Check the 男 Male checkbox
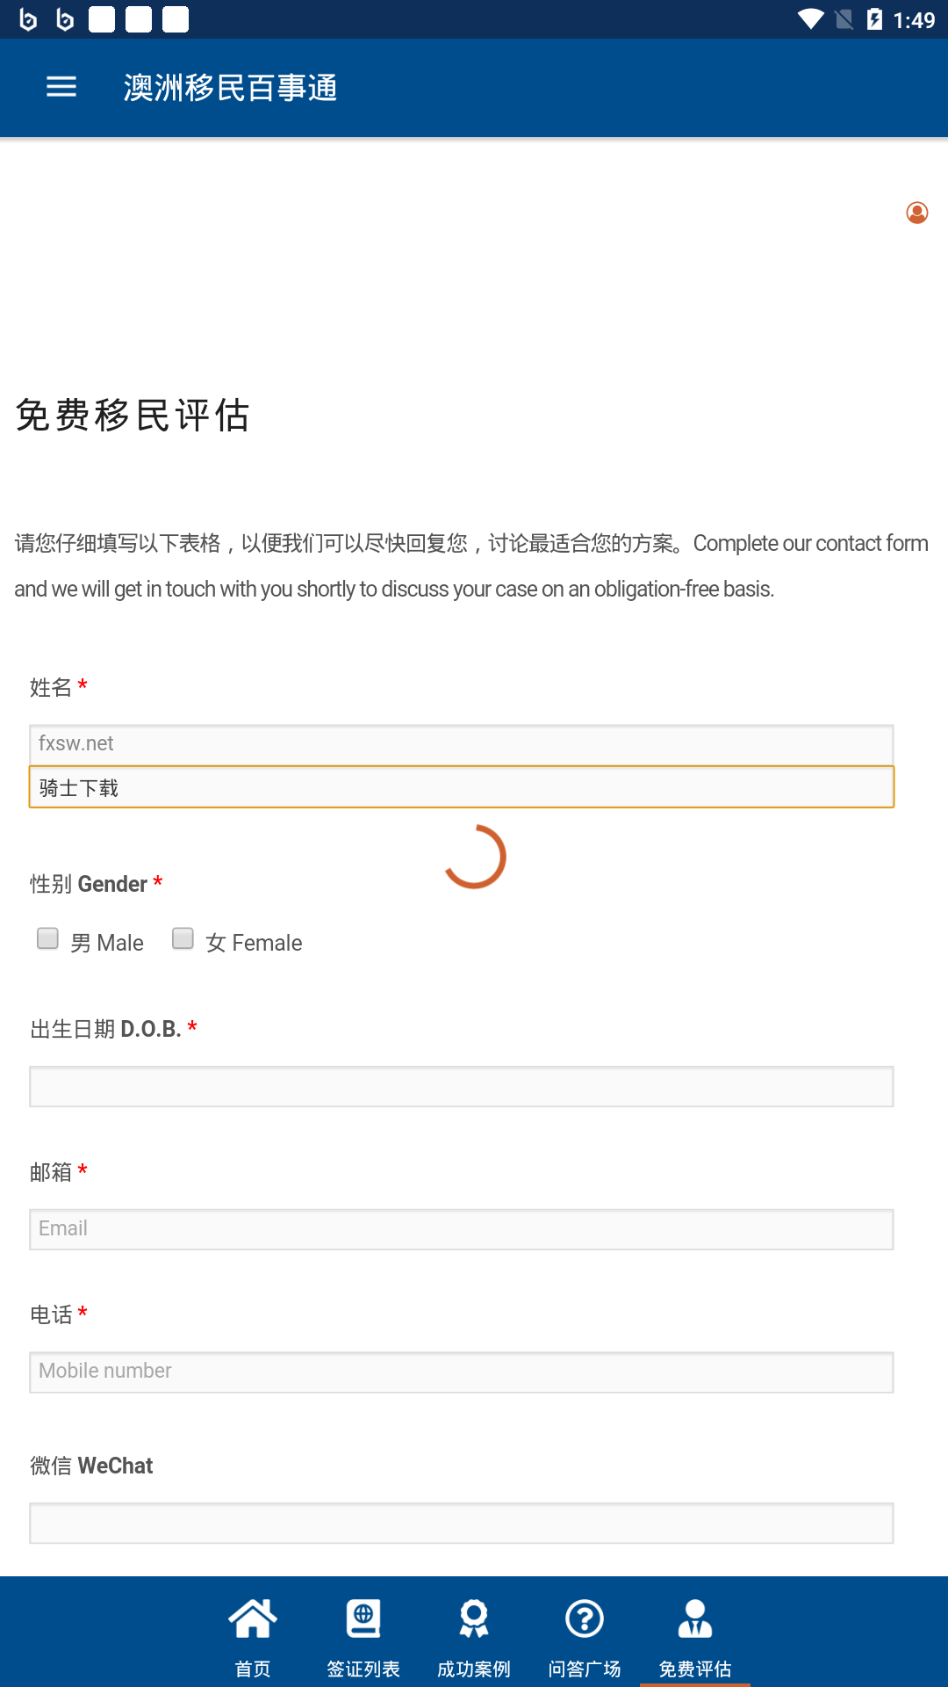 point(47,938)
